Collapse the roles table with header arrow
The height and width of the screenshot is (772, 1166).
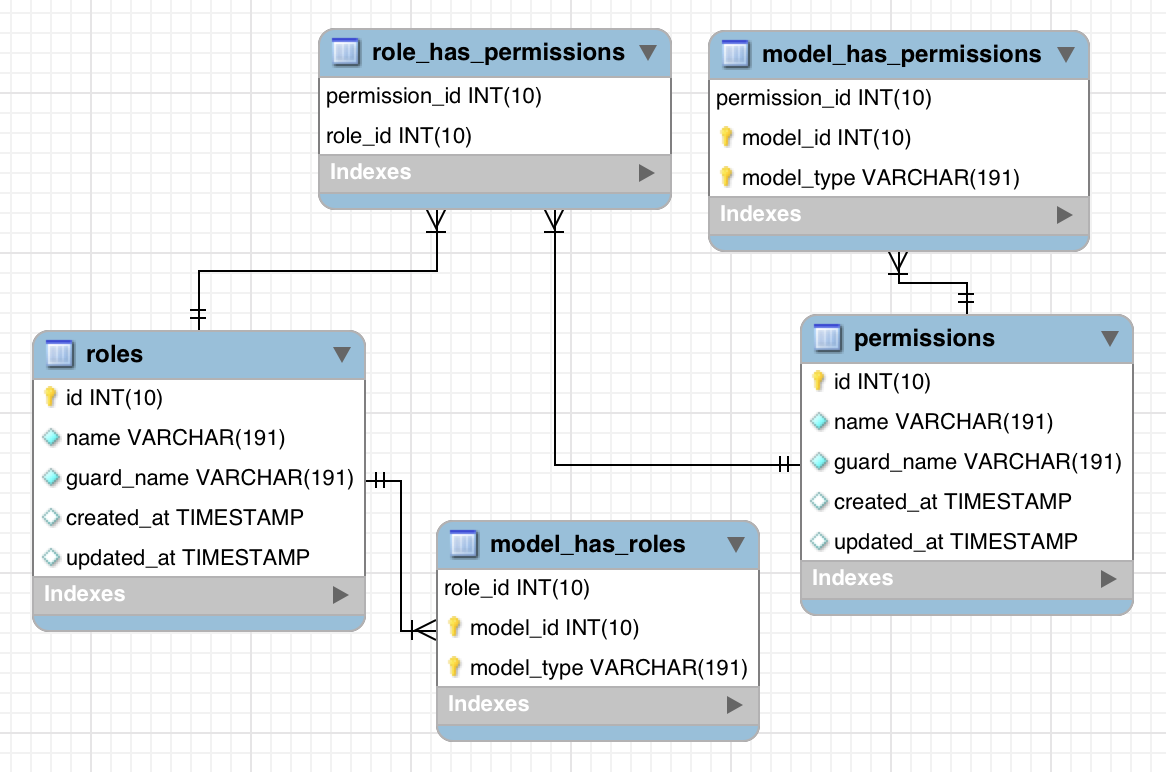coord(341,354)
